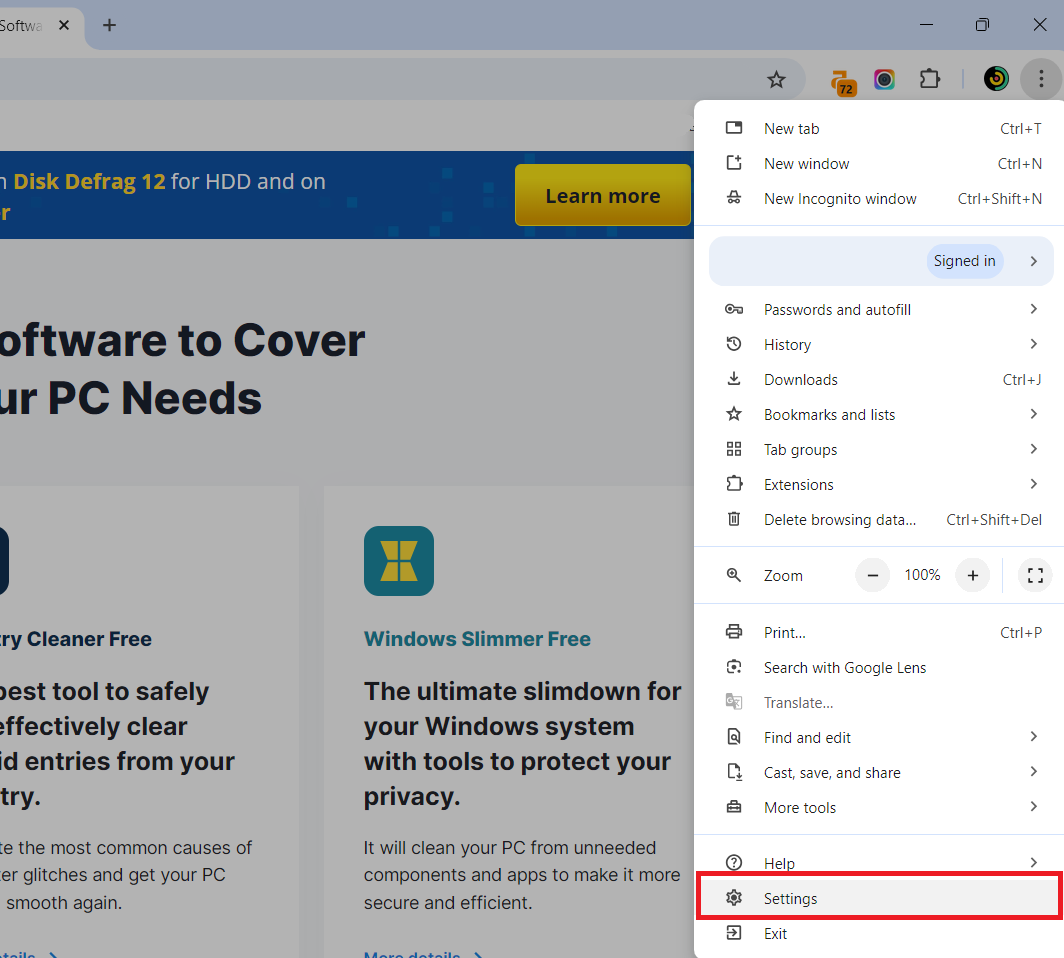Open the Extensions menu entry
Image resolution: width=1064 pixels, height=958 pixels.
[879, 484]
